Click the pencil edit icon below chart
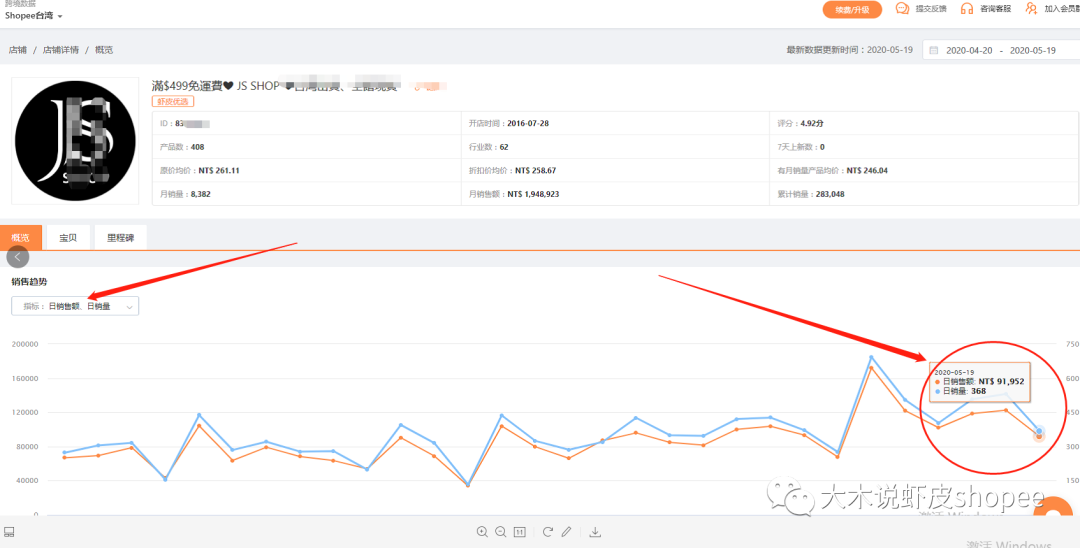This screenshot has height=548, width=1080. [x=566, y=531]
